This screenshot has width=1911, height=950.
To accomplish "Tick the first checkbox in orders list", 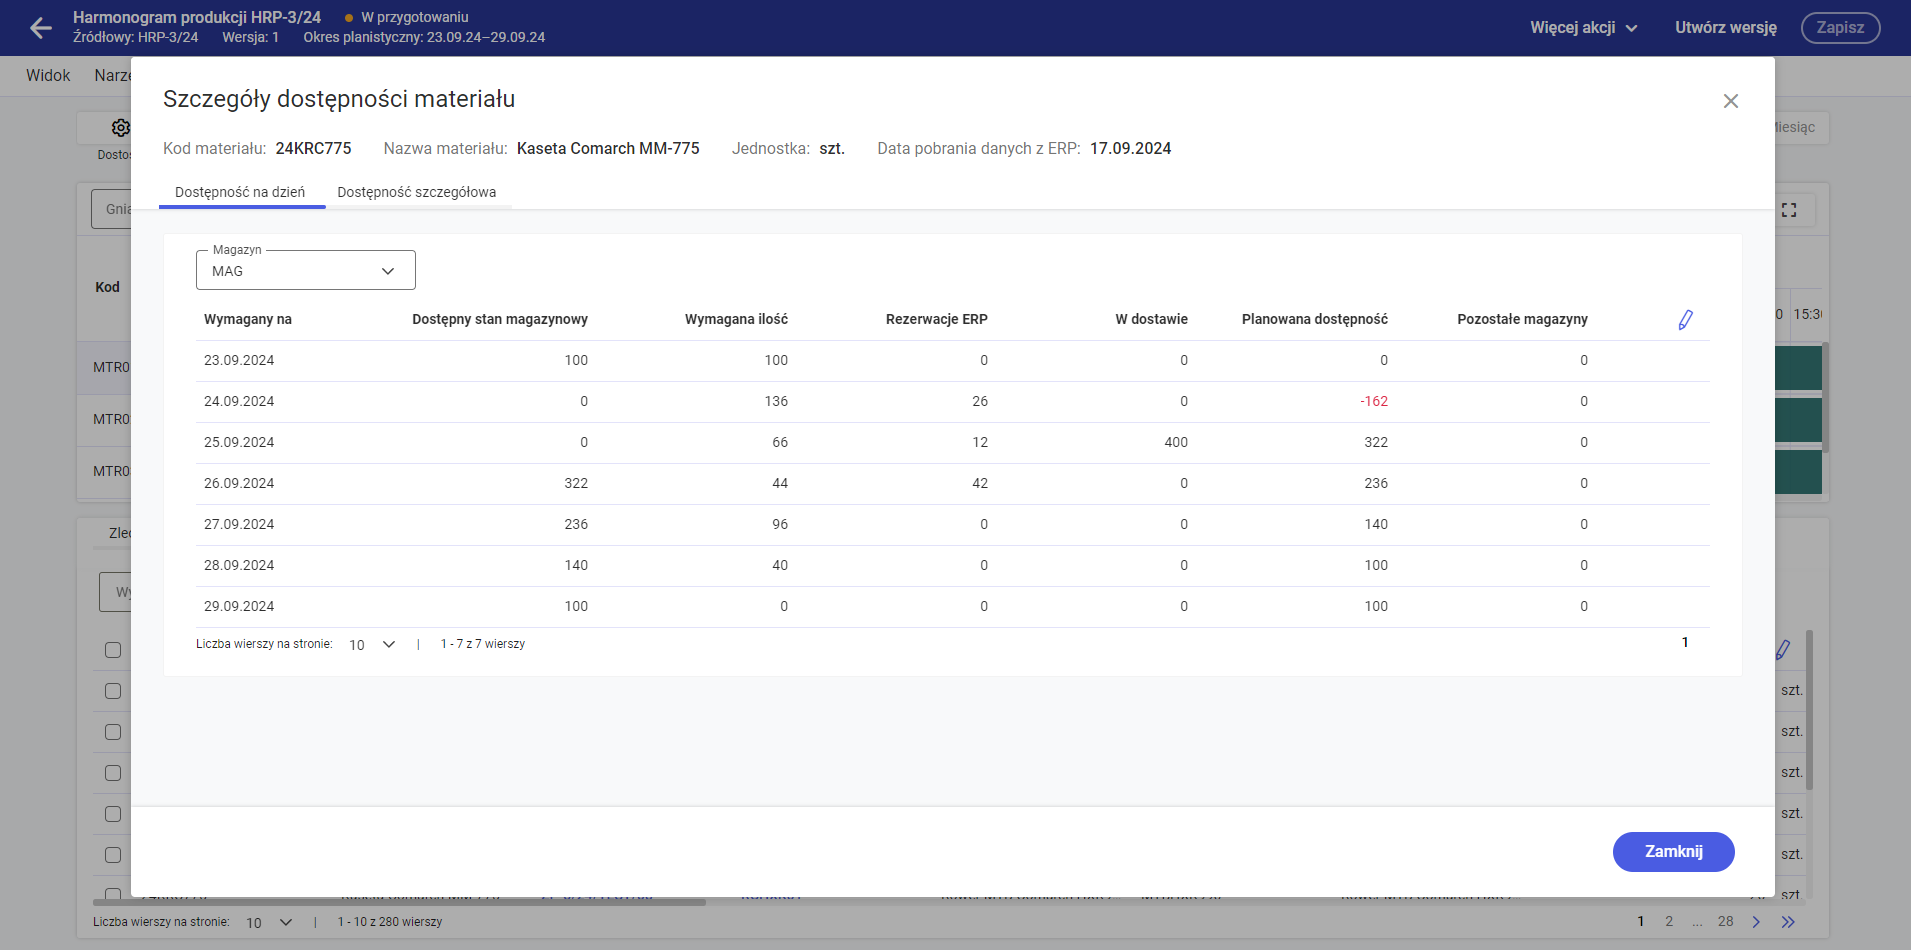I will click(113, 650).
